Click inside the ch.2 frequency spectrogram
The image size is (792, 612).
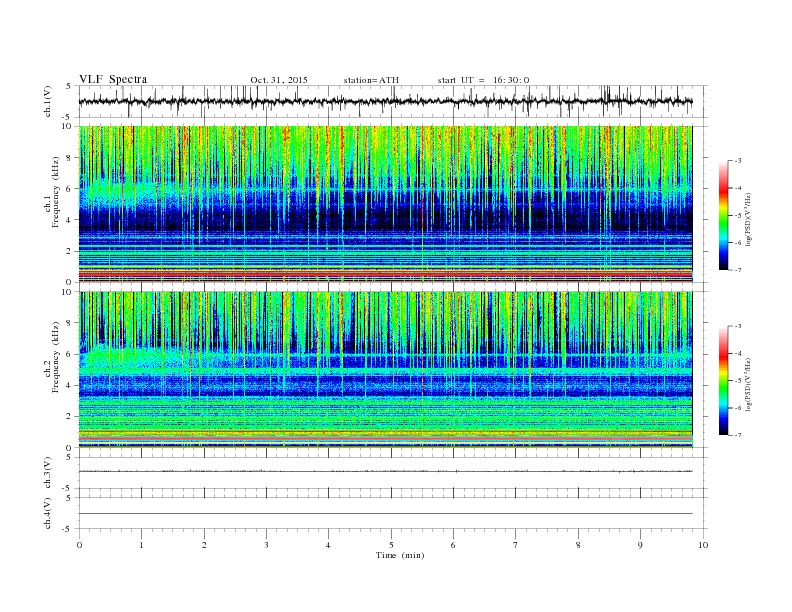[385, 370]
